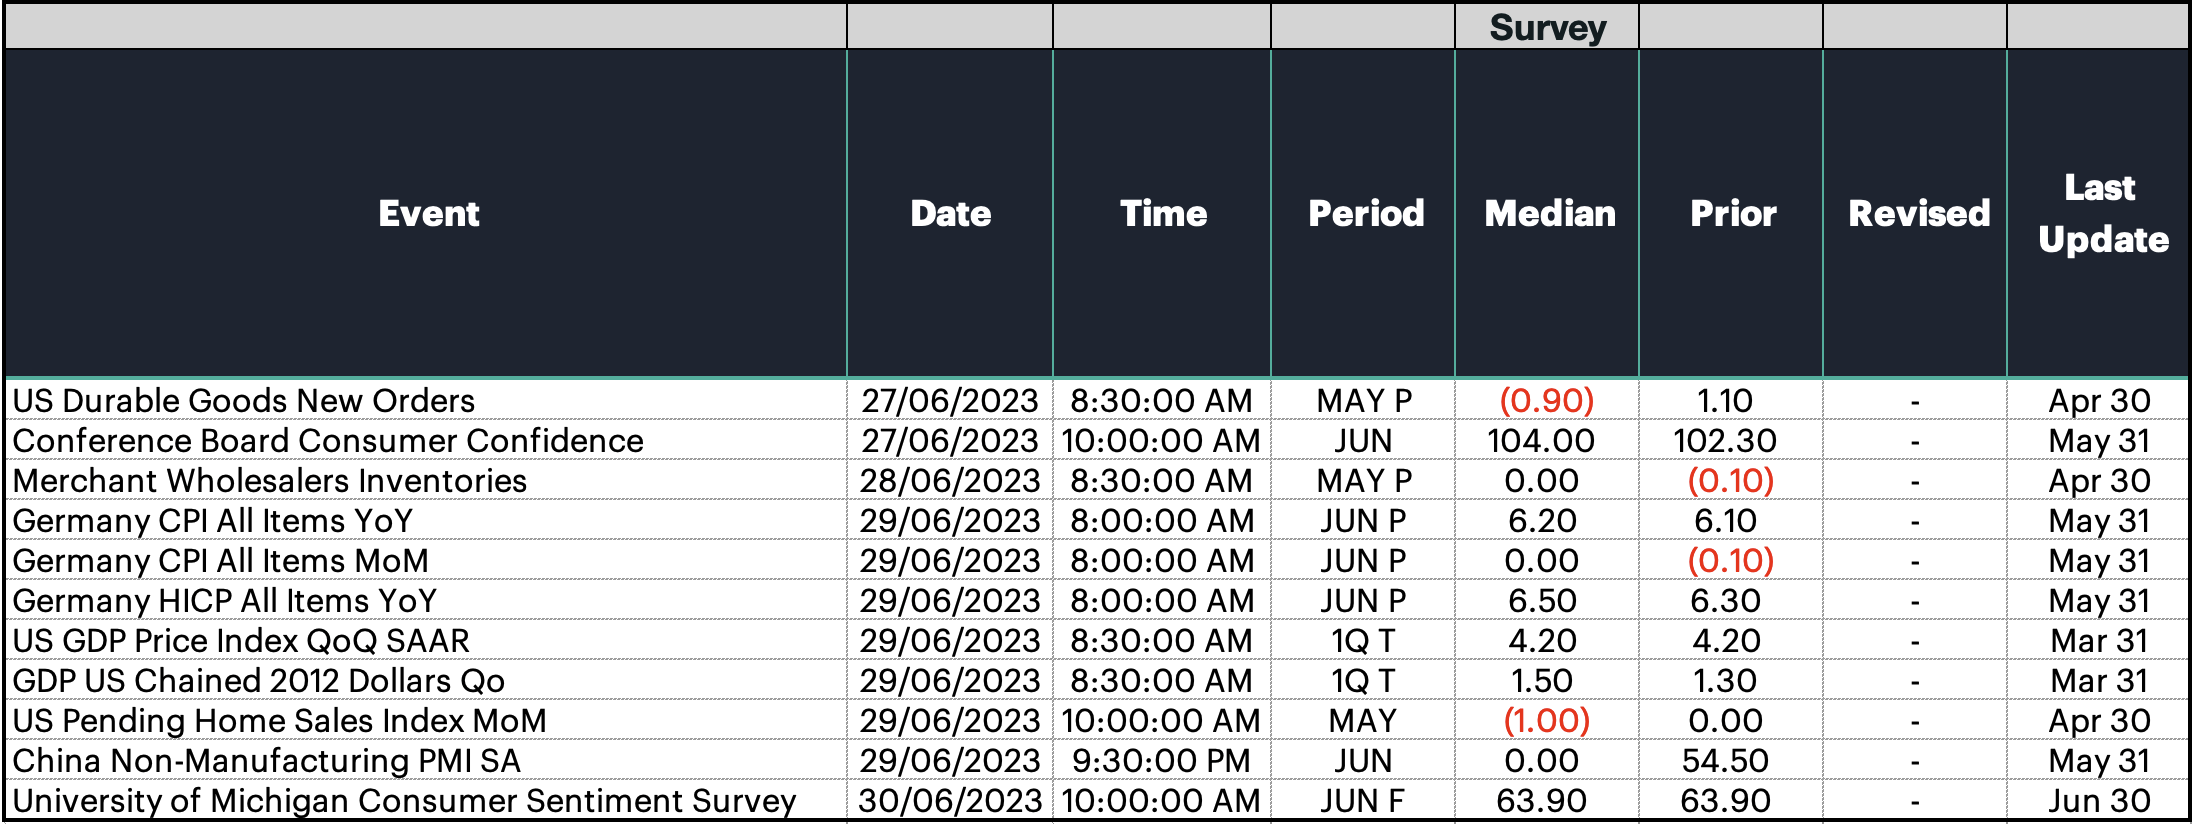Click the Revised column header

click(1916, 213)
